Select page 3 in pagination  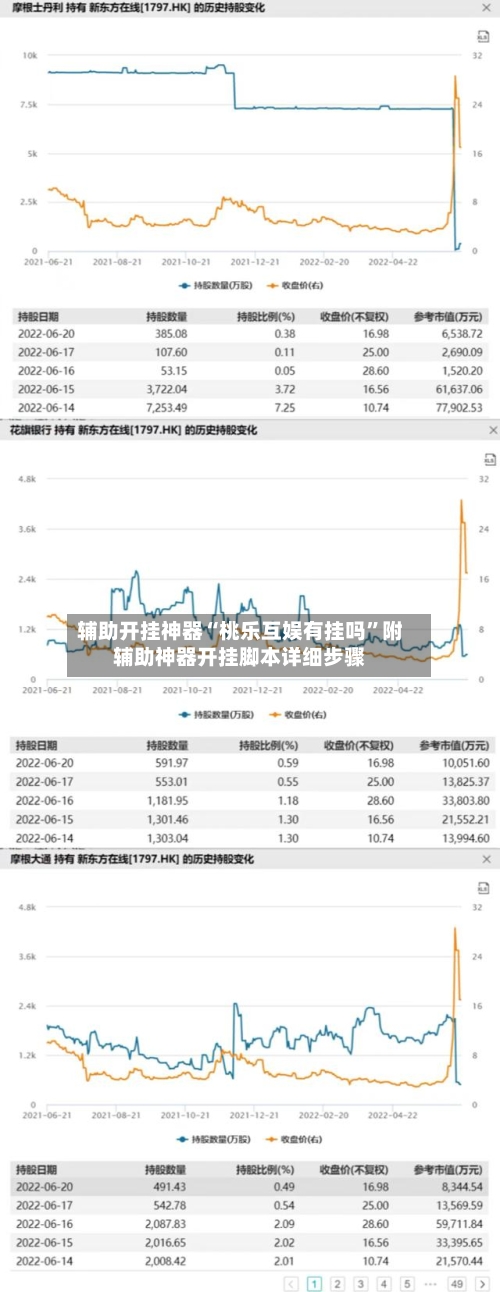[360, 1283]
